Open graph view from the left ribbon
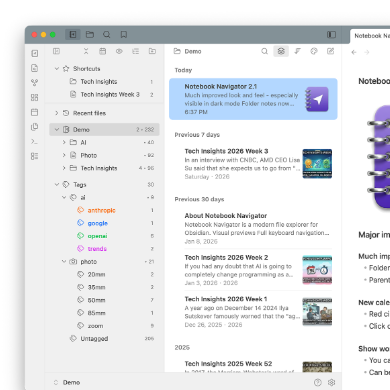This screenshot has width=390, height=390. 35,82
